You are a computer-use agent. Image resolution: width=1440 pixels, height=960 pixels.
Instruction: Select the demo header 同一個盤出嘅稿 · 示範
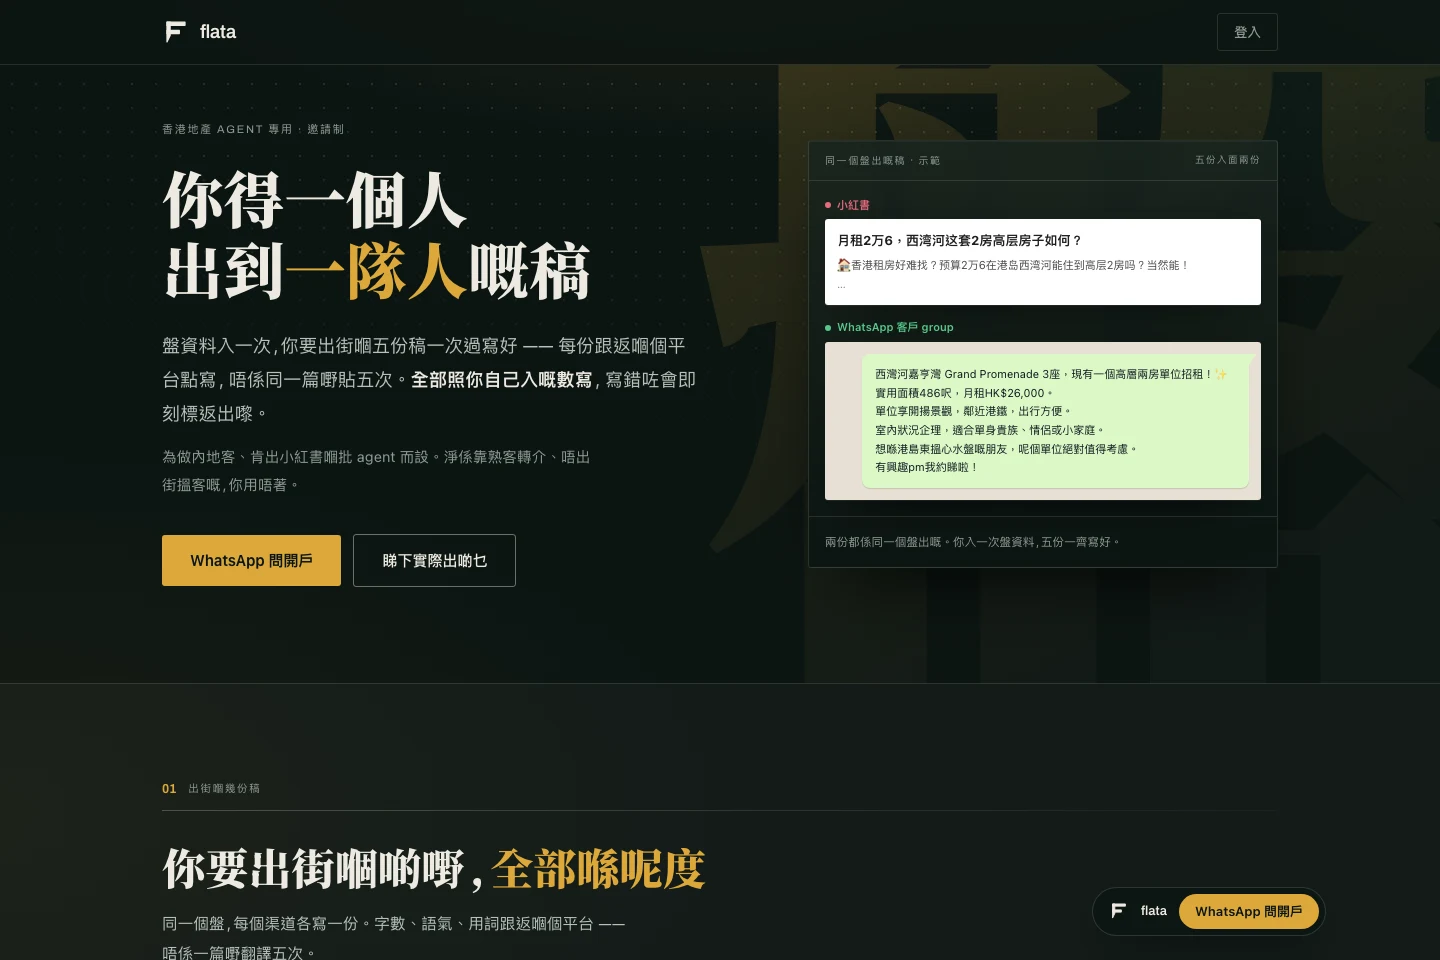[882, 160]
